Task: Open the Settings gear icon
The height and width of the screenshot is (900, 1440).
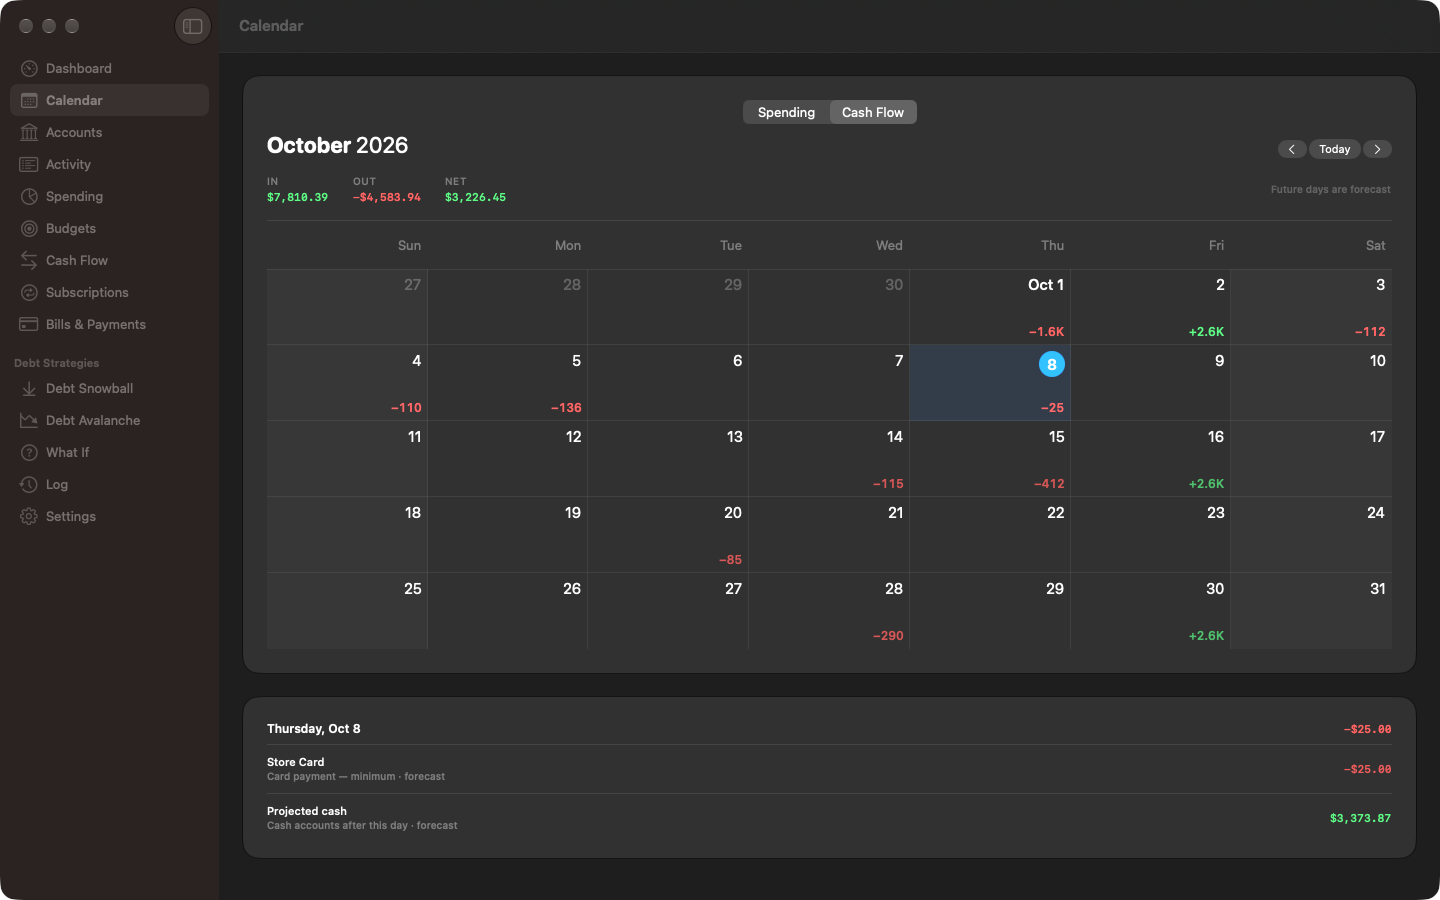Action: (29, 516)
